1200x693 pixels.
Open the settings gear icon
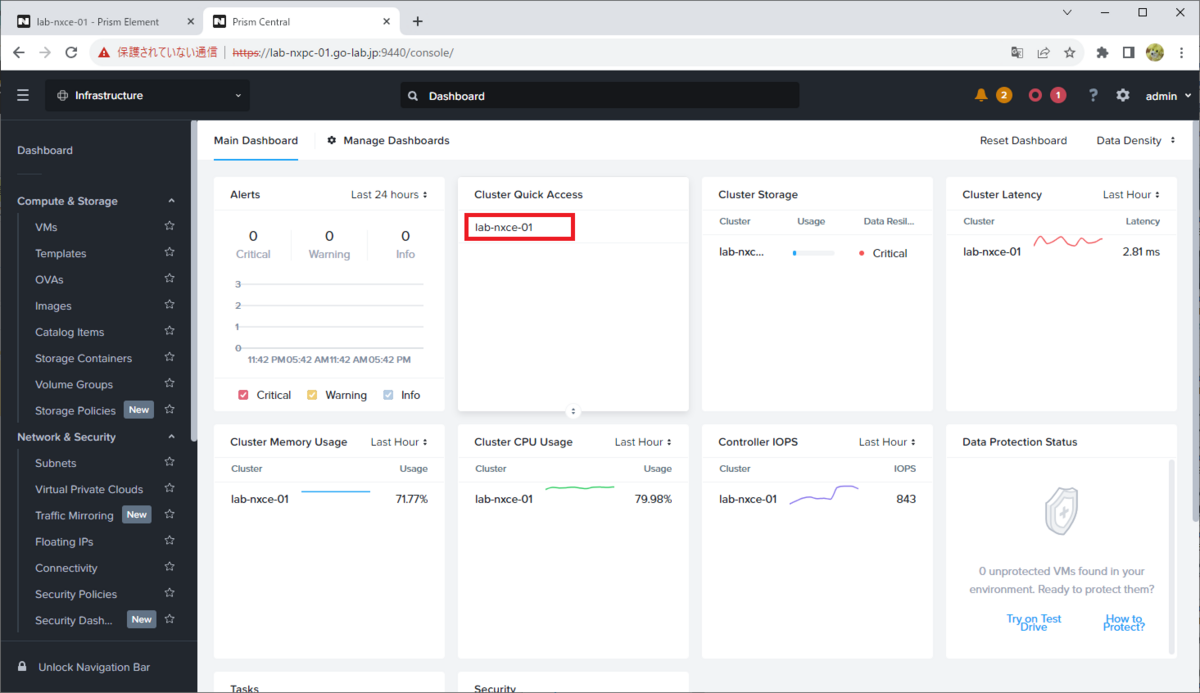click(1123, 95)
